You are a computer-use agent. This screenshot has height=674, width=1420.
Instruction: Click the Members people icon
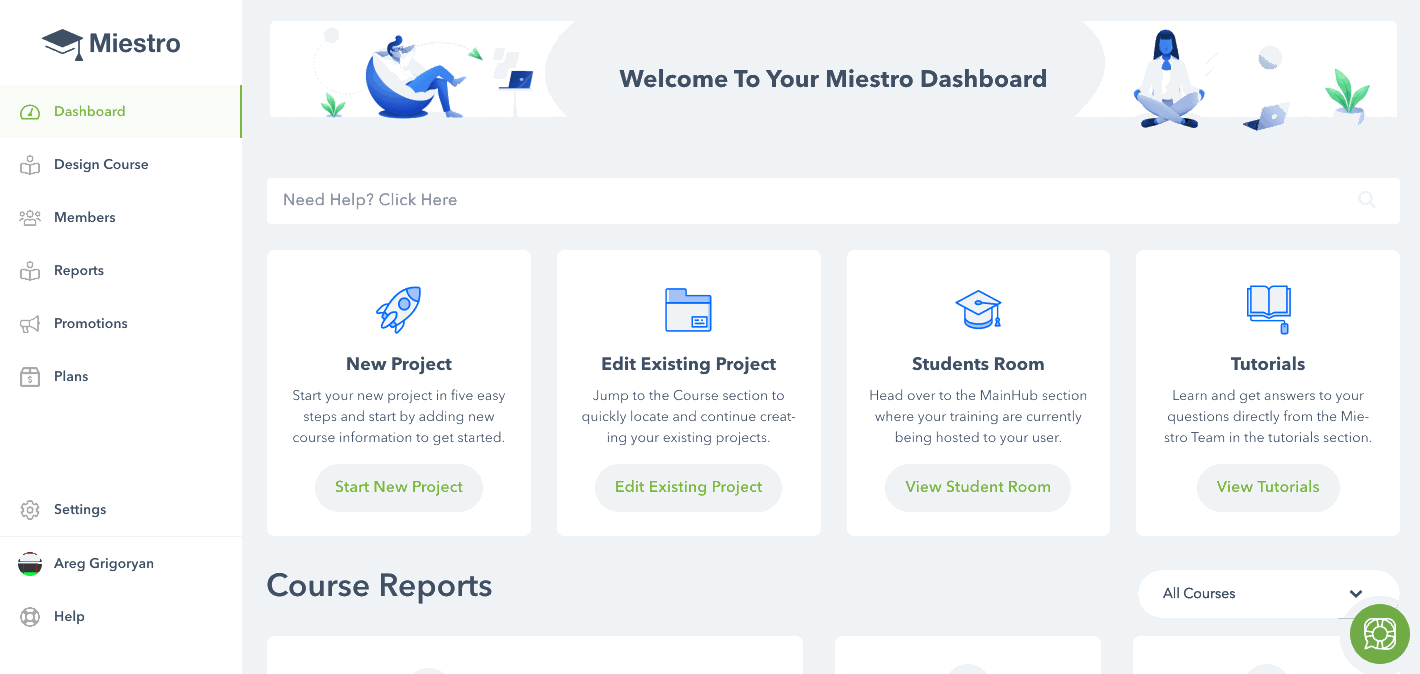click(30, 218)
